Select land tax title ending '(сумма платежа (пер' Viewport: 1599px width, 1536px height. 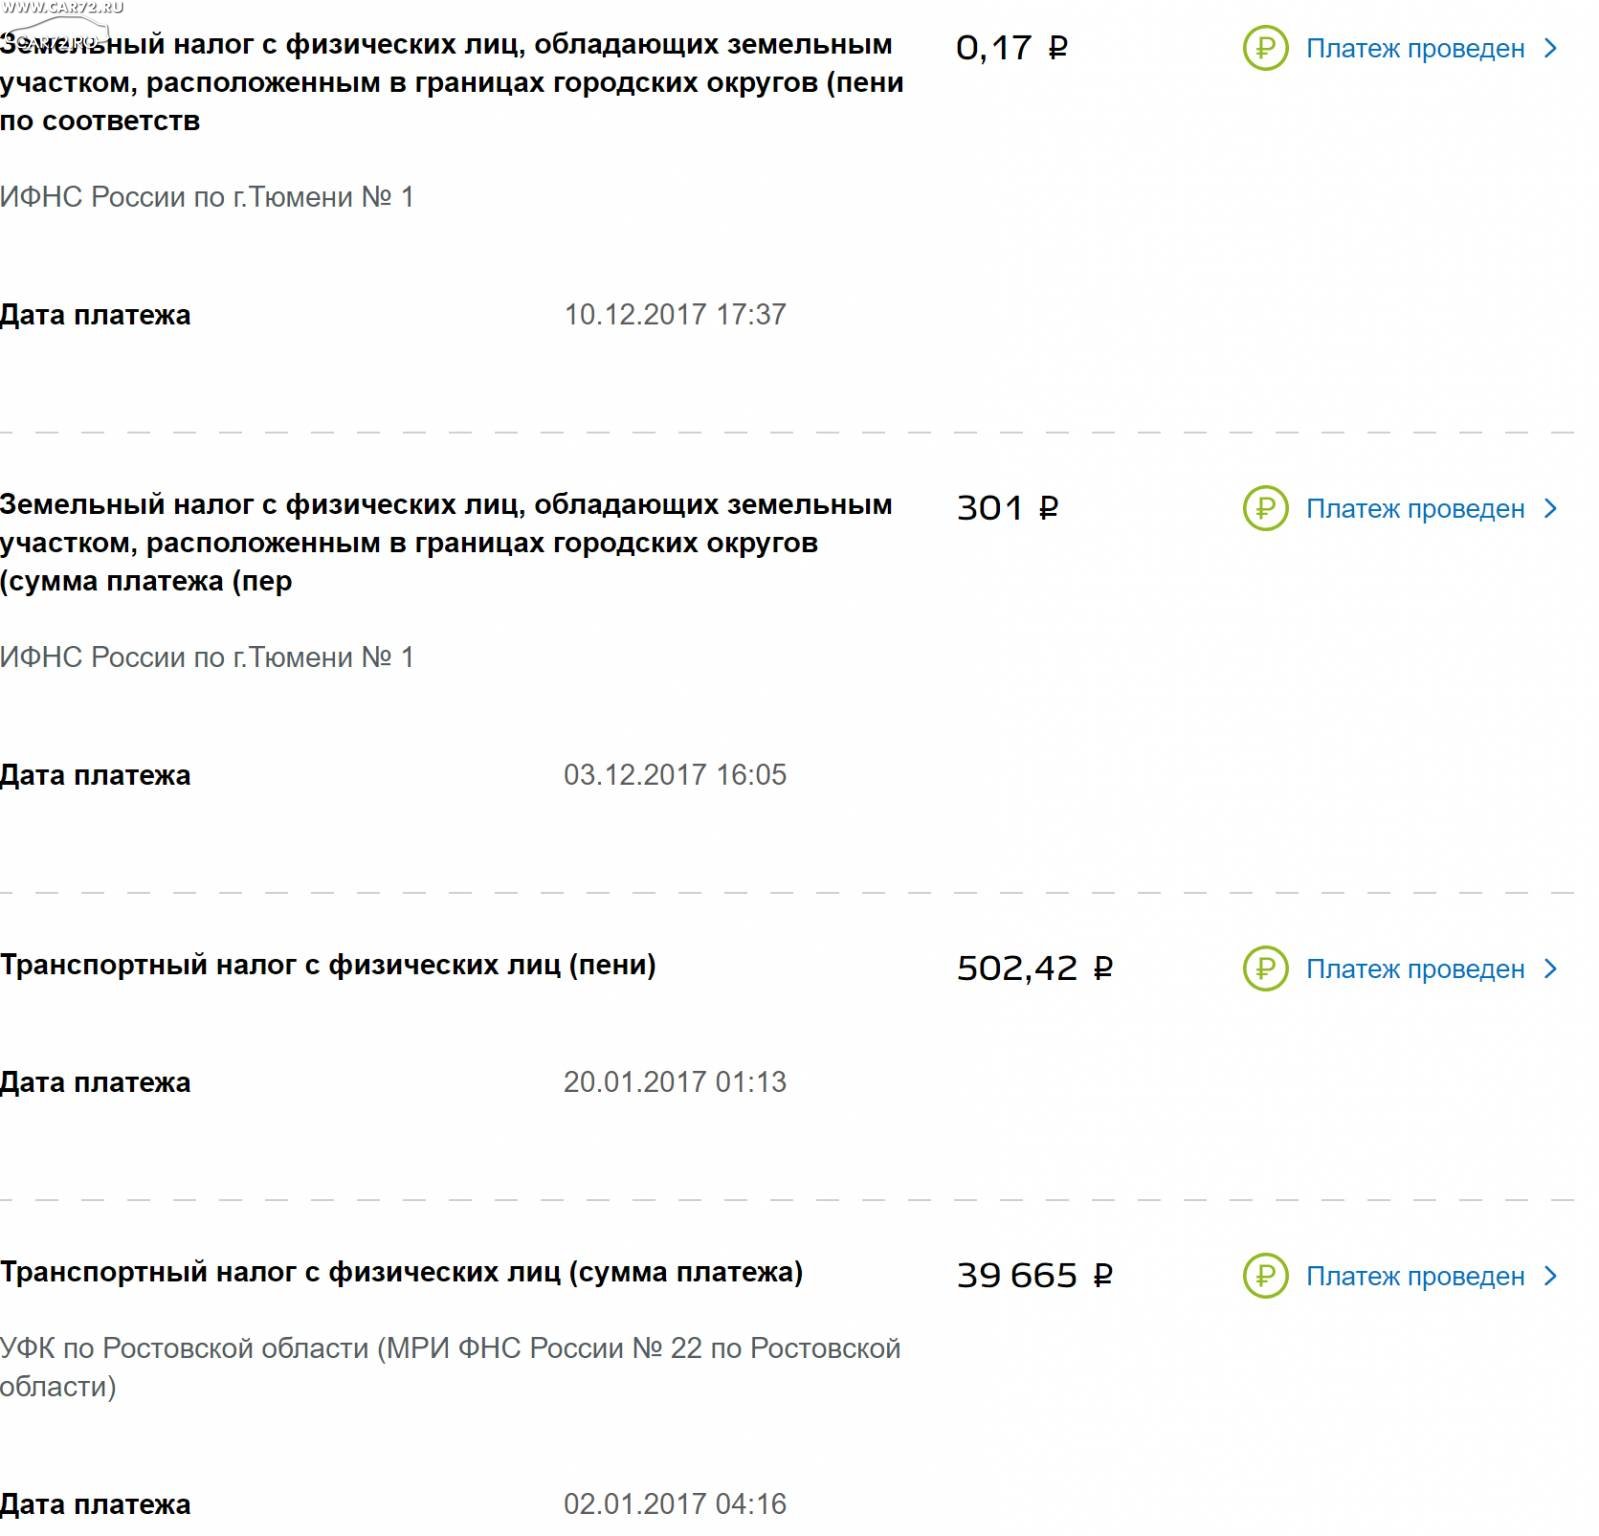pyautogui.click(x=446, y=542)
